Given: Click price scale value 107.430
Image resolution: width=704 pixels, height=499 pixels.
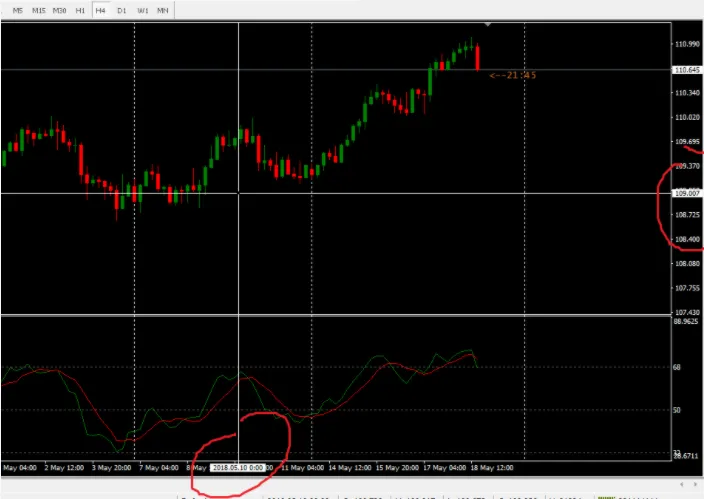Looking at the screenshot, I should [x=687, y=312].
